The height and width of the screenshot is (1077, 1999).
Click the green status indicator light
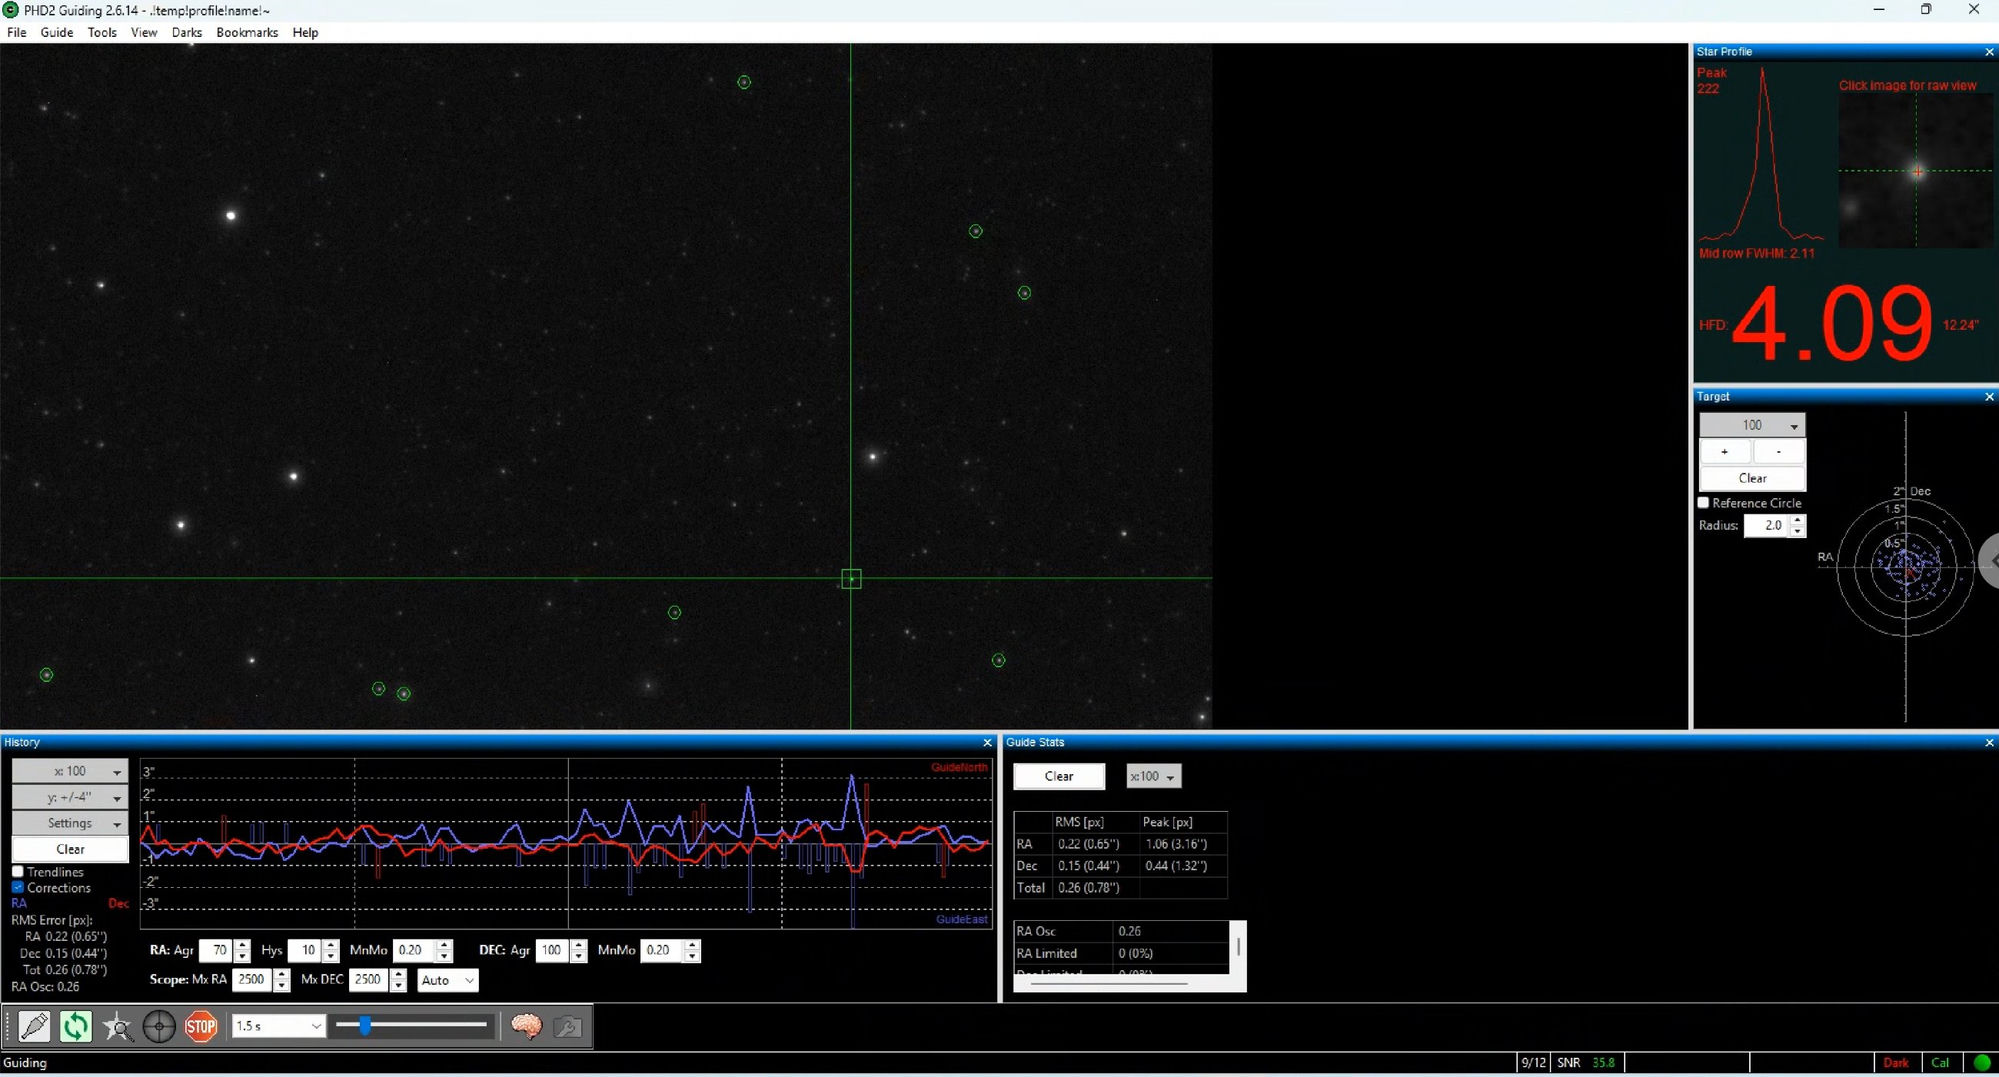(x=1982, y=1063)
